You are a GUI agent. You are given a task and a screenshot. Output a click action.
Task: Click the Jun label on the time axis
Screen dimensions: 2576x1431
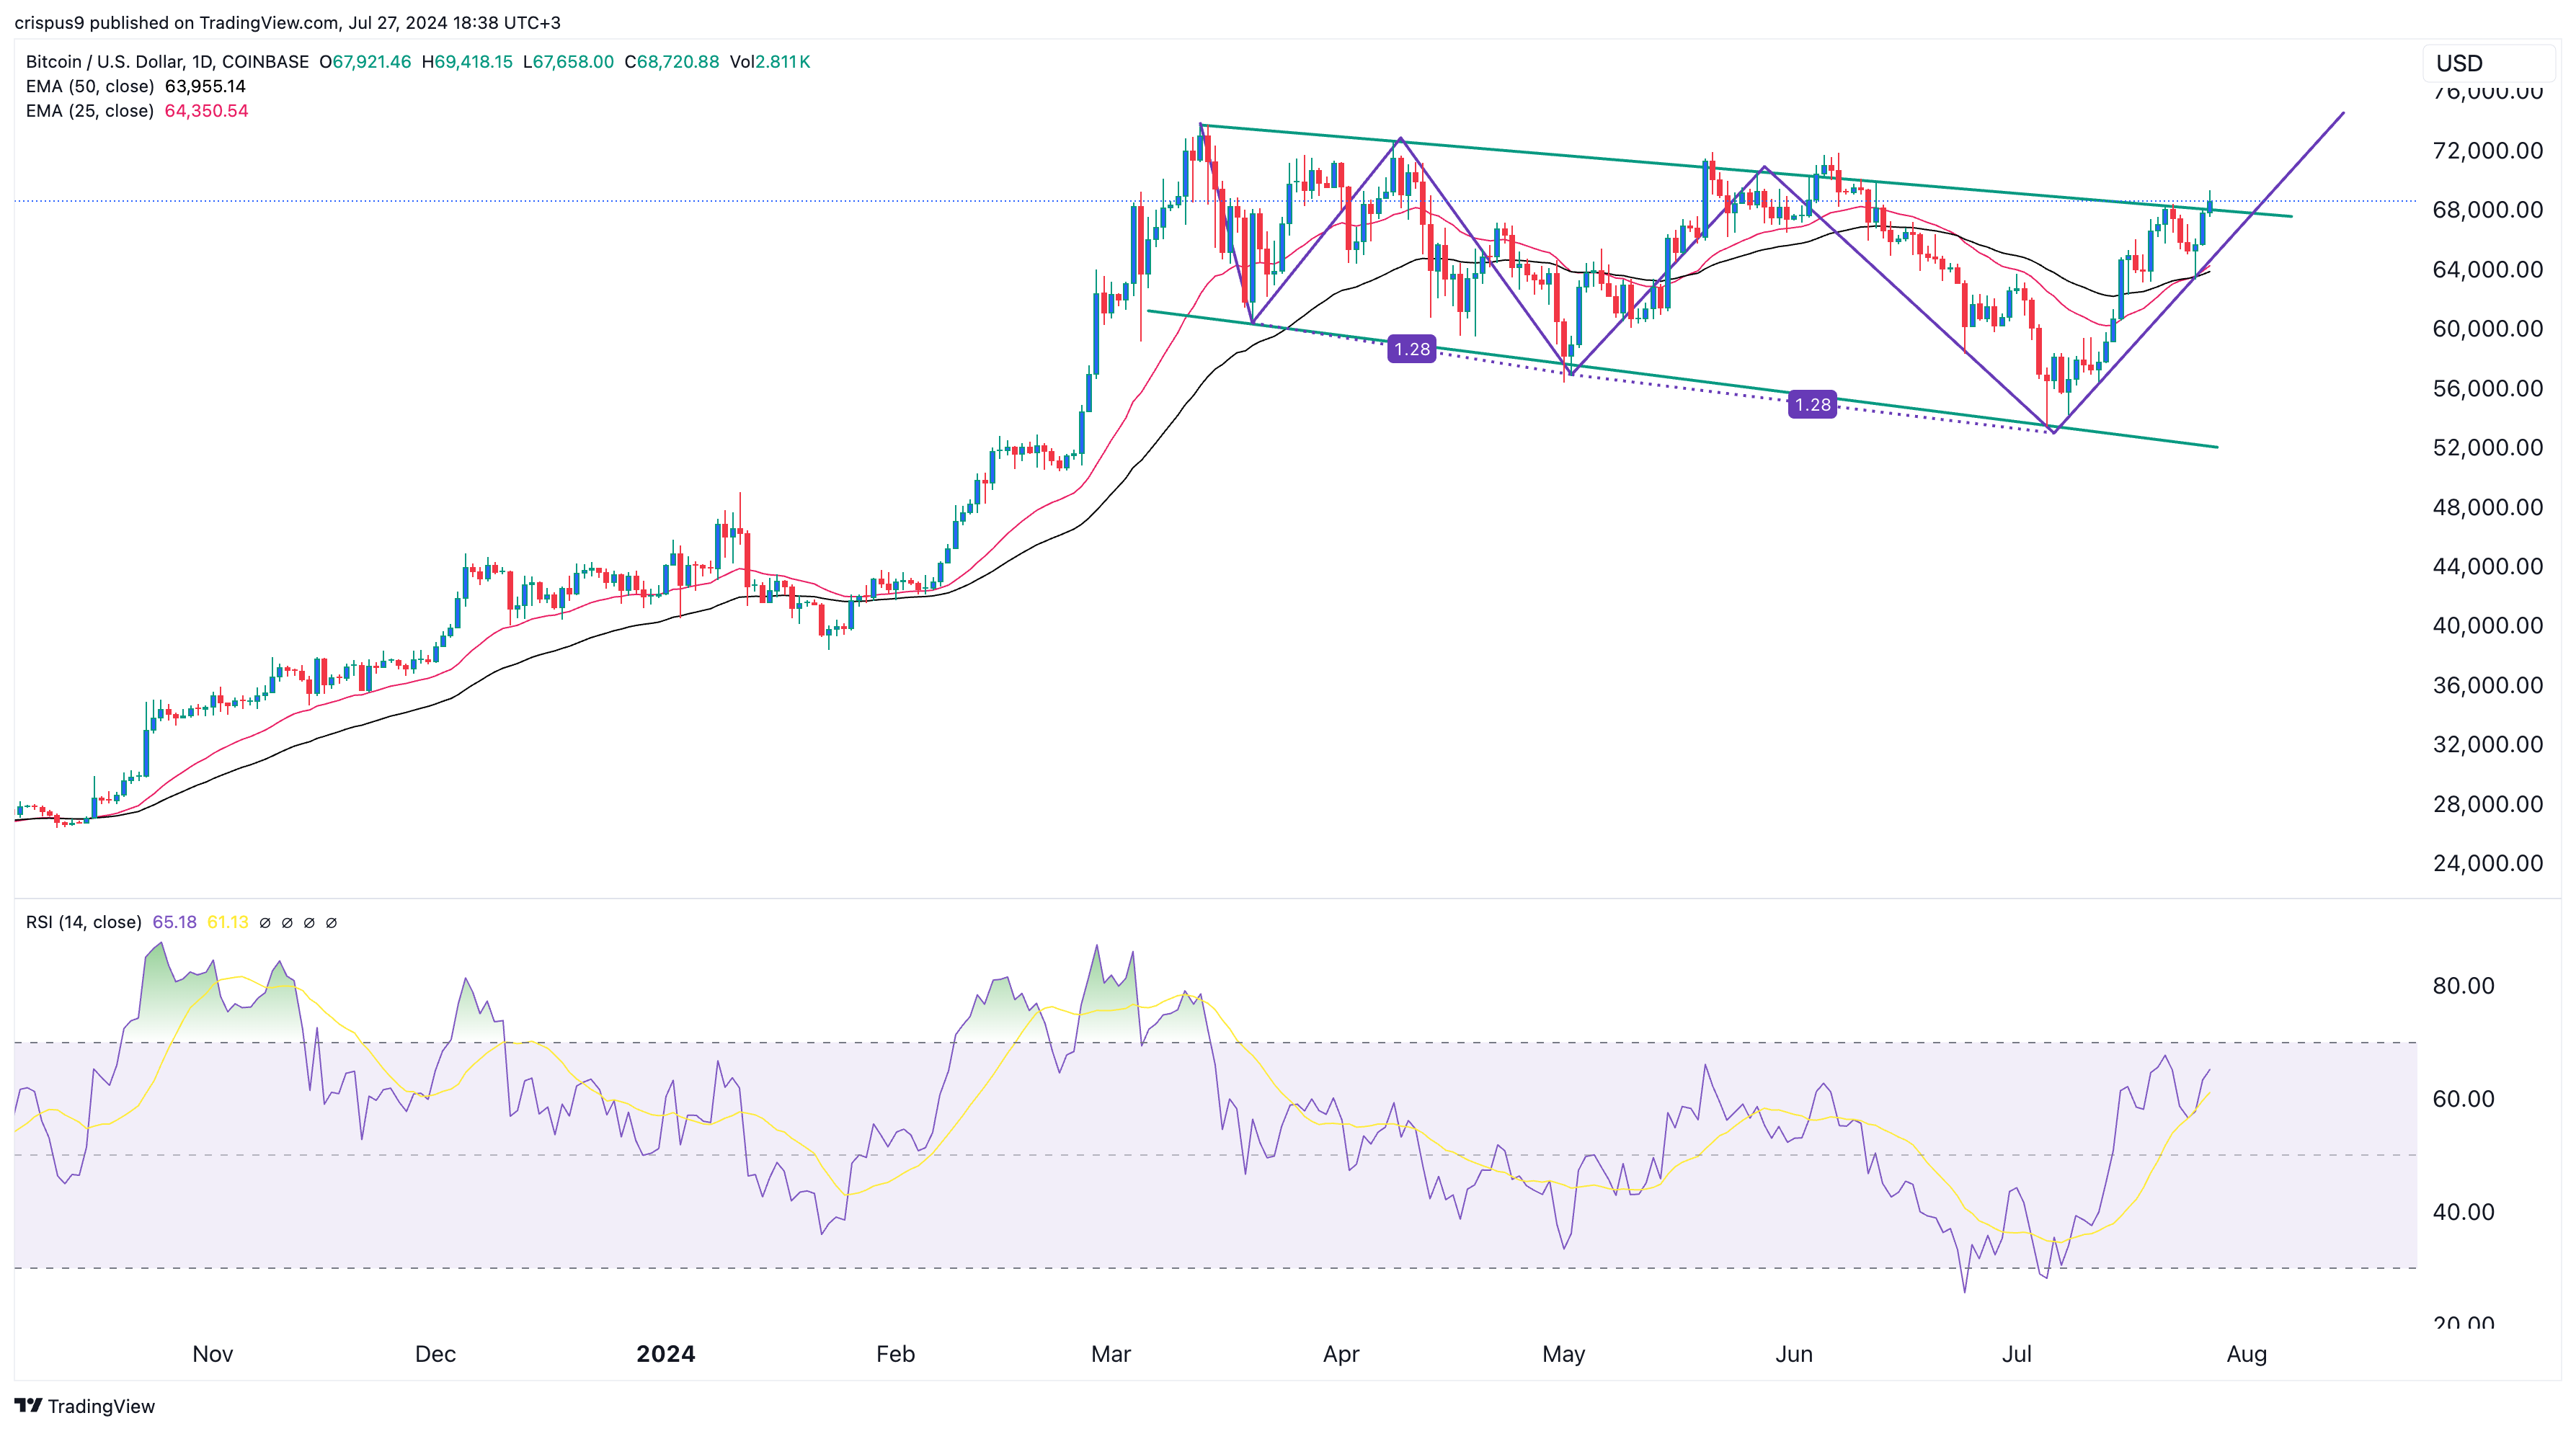(1794, 1353)
